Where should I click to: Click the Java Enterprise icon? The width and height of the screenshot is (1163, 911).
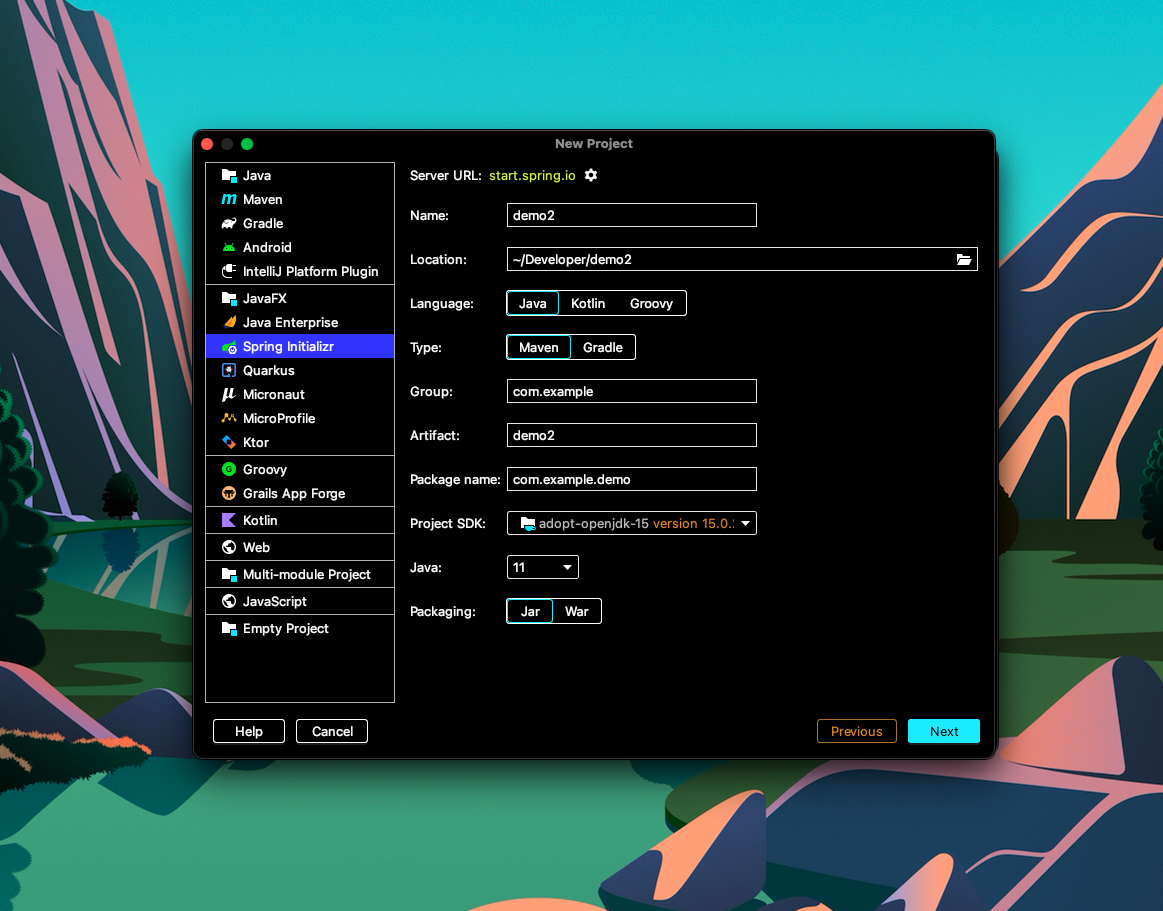tap(229, 323)
